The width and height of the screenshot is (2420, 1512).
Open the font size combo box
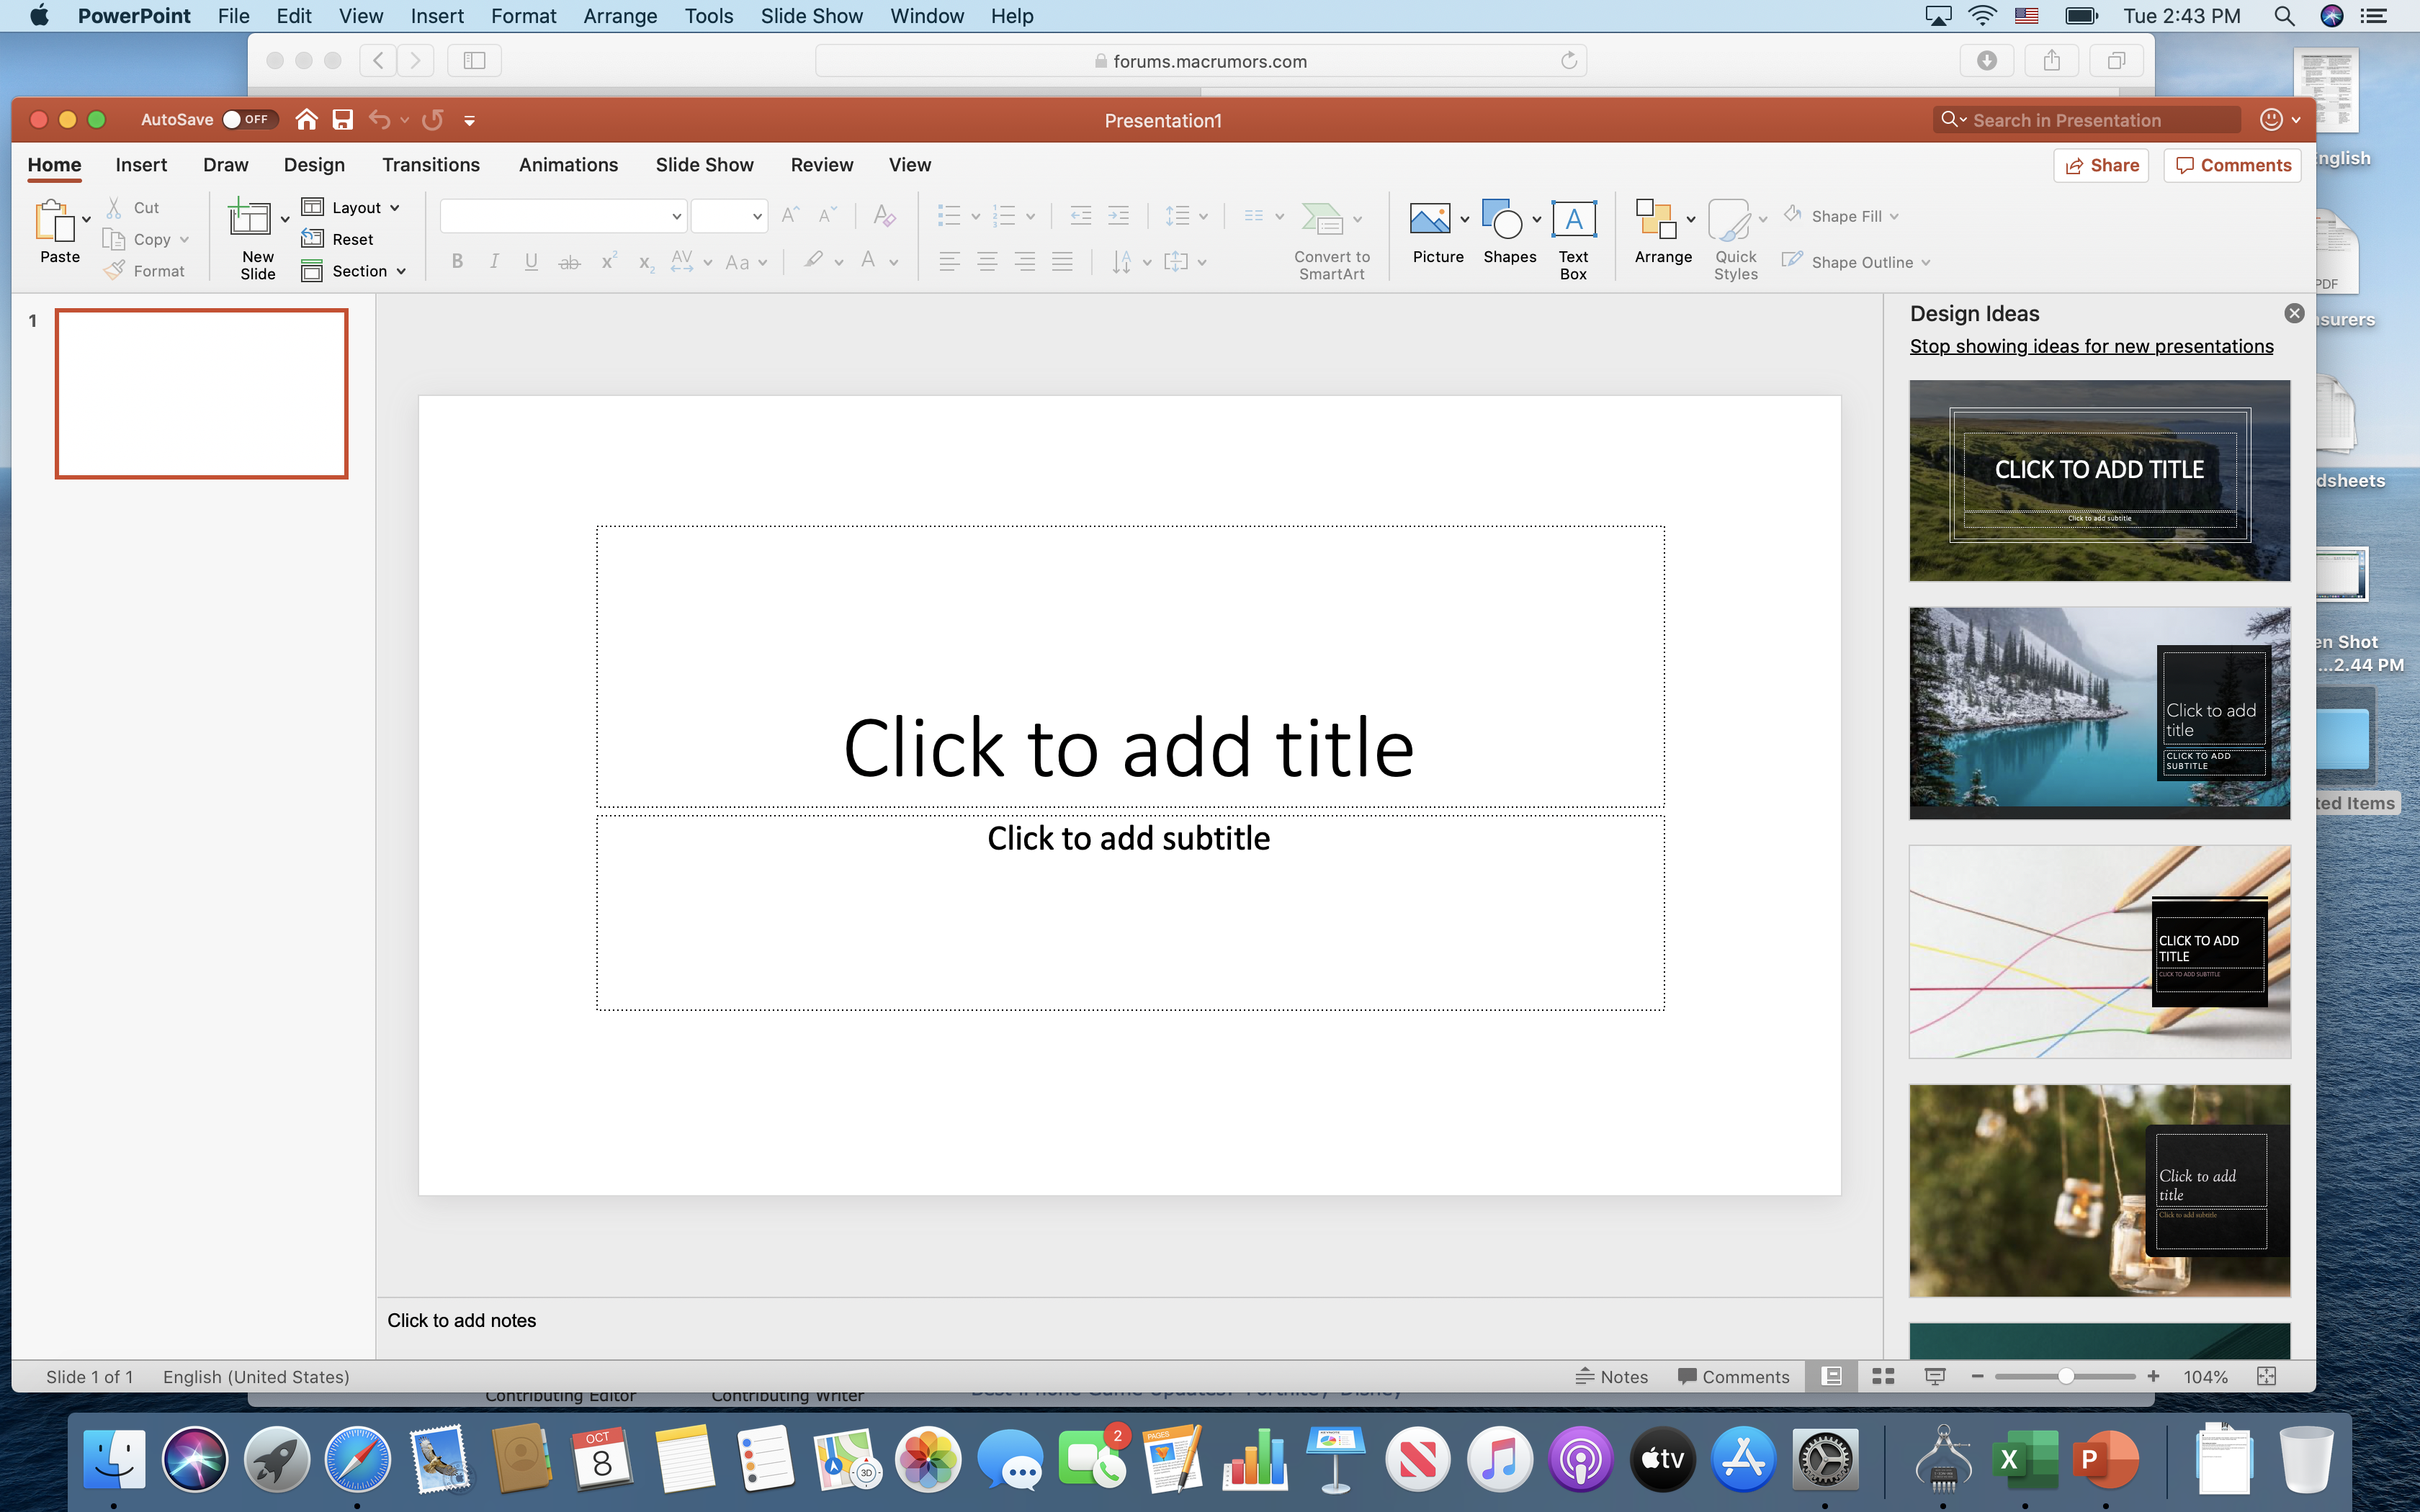pyautogui.click(x=730, y=216)
